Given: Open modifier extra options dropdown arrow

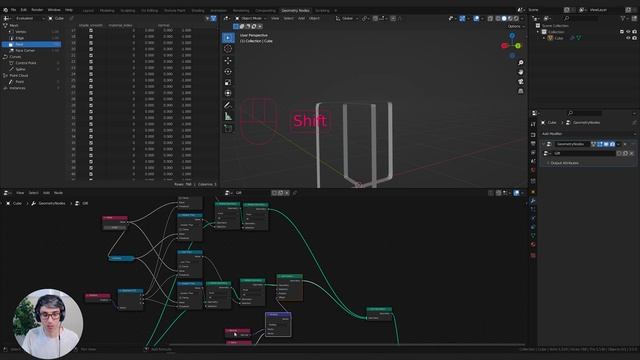Looking at the screenshot, I should (x=619, y=144).
